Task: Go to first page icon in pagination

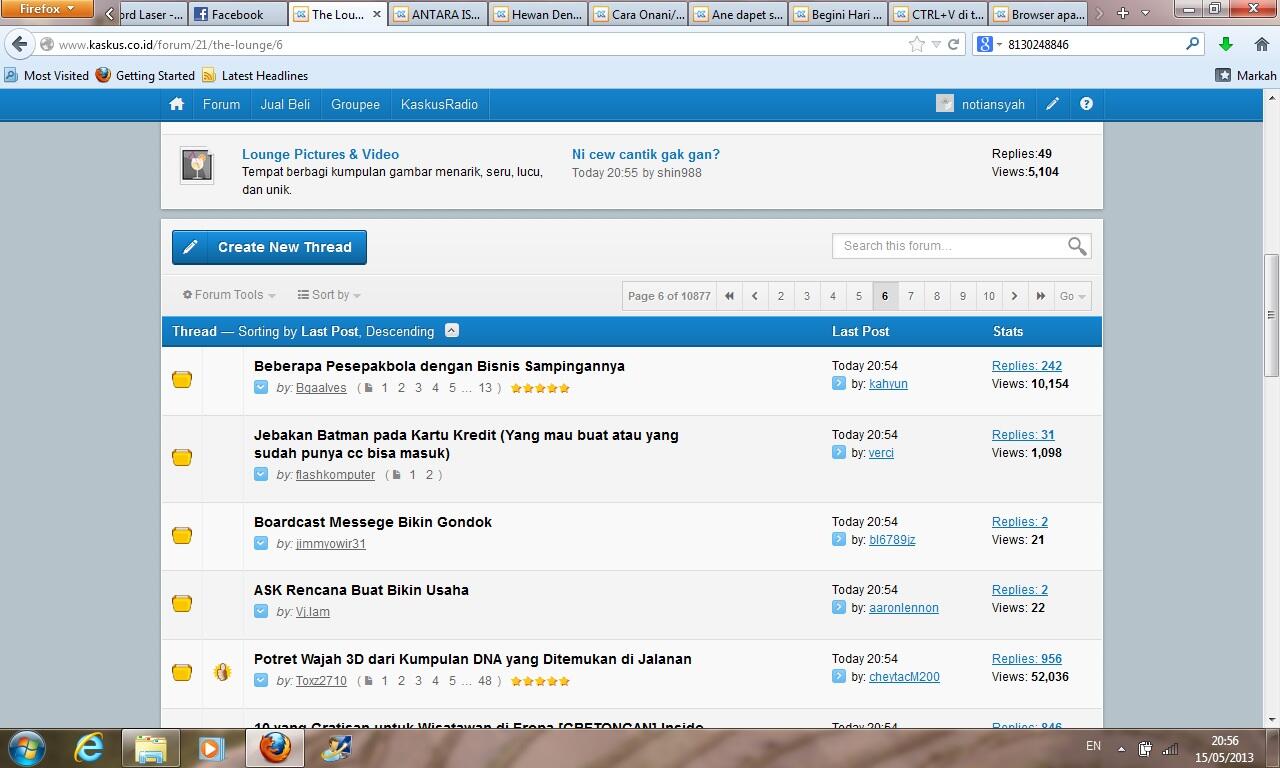Action: pyautogui.click(x=729, y=296)
